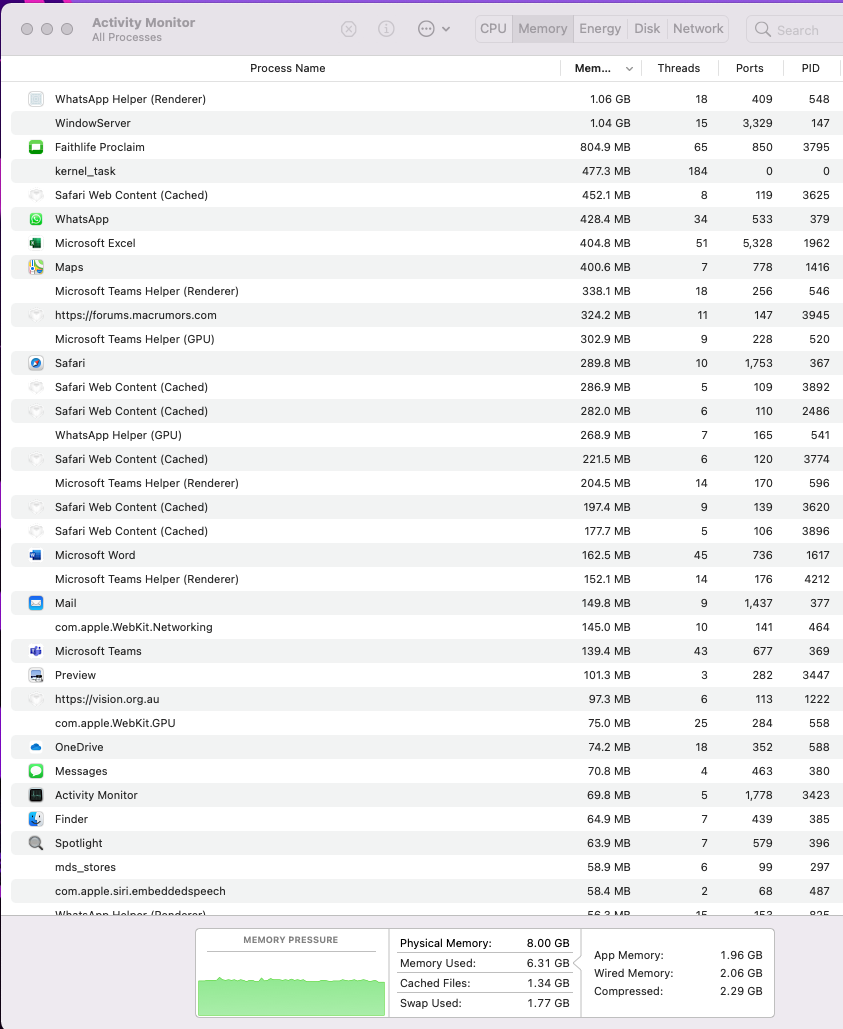Select the mds_stores process name

pos(85,867)
